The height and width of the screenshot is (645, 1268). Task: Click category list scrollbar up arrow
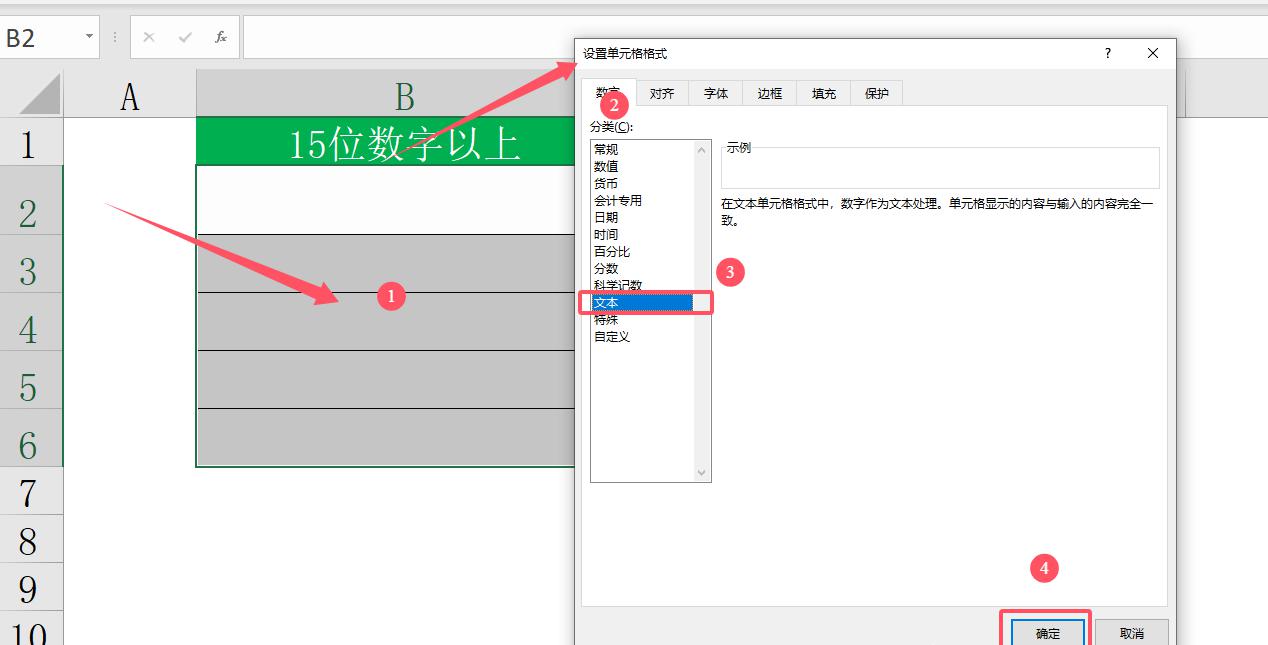pyautogui.click(x=701, y=150)
